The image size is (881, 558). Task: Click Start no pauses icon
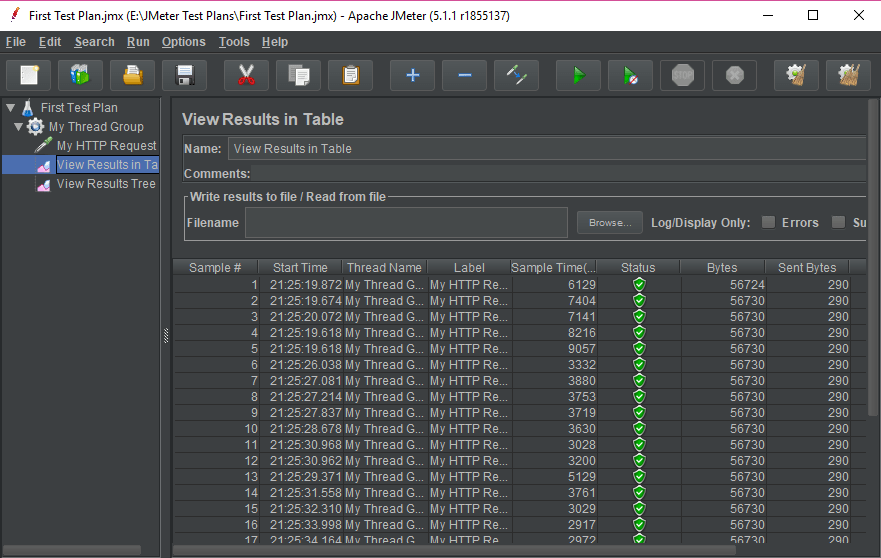pos(630,75)
